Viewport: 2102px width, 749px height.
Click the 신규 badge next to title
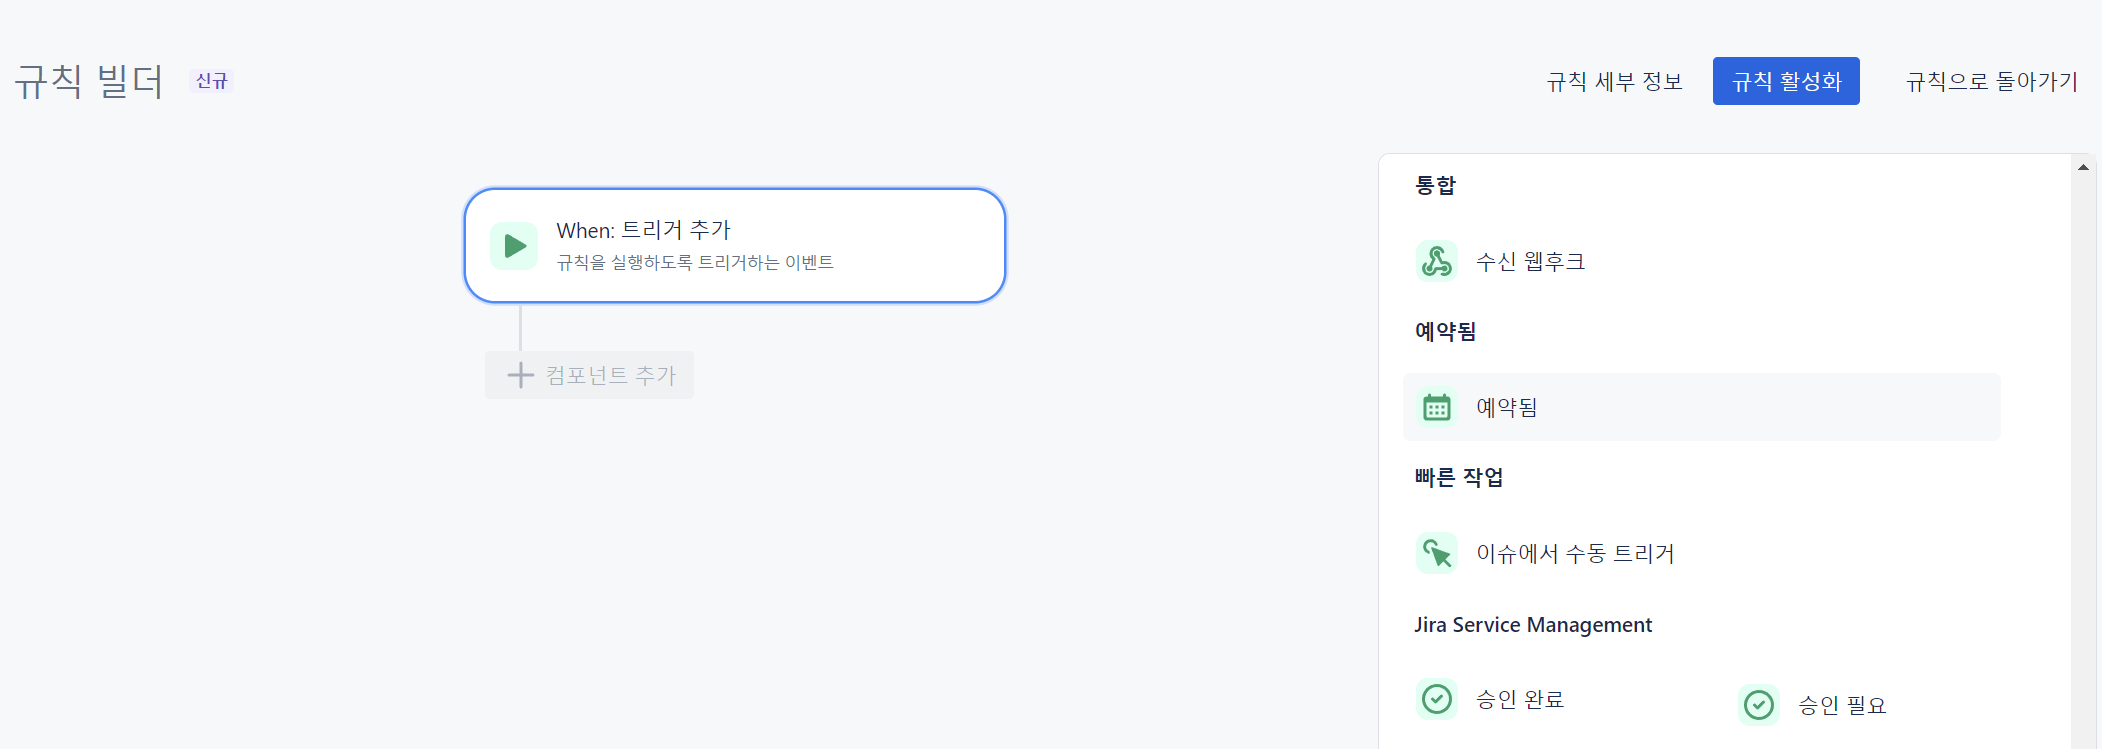[x=212, y=81]
